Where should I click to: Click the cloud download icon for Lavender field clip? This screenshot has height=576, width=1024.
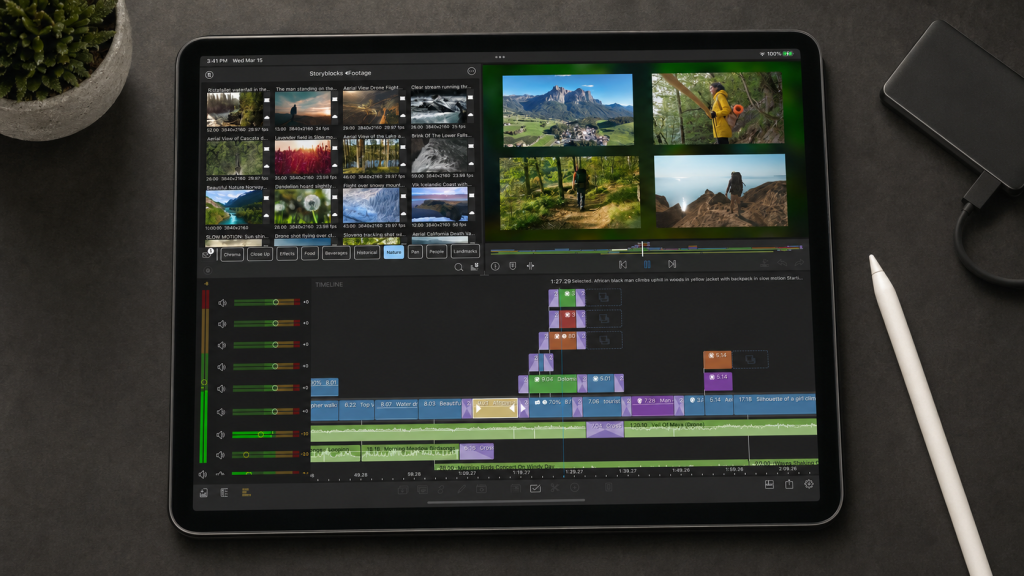tap(334, 166)
